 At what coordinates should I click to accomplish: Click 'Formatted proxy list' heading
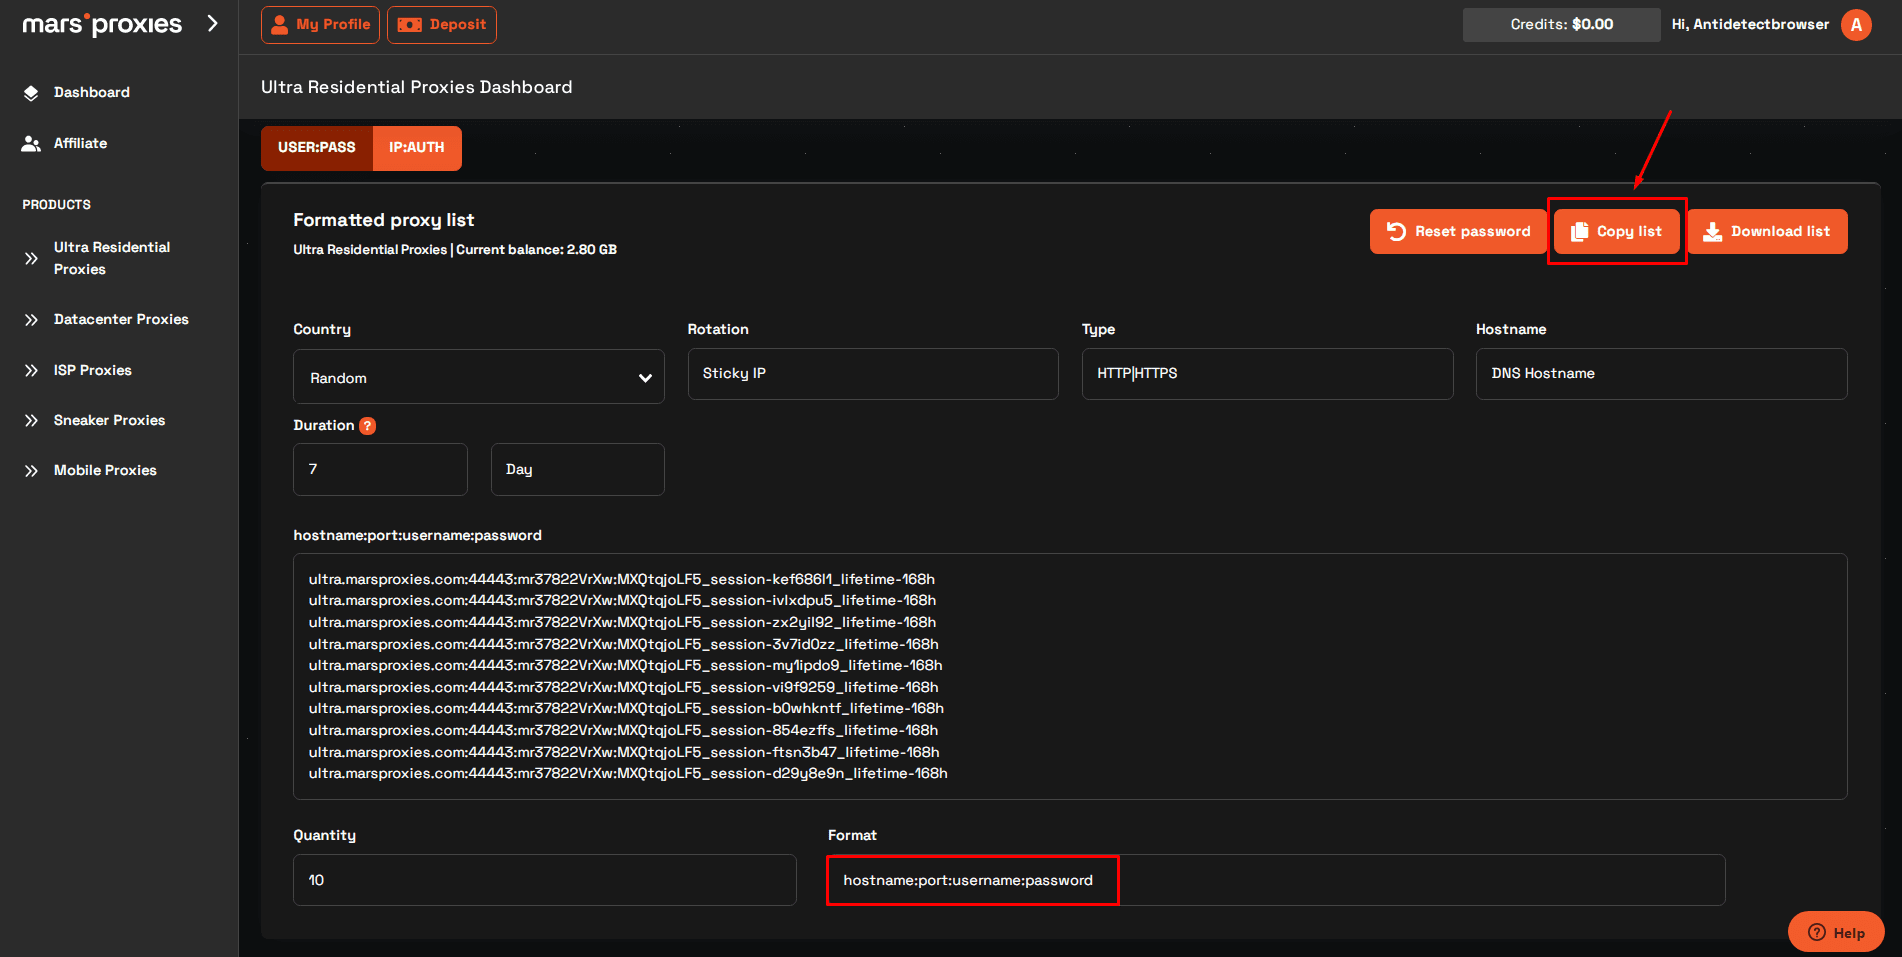pyautogui.click(x=383, y=220)
